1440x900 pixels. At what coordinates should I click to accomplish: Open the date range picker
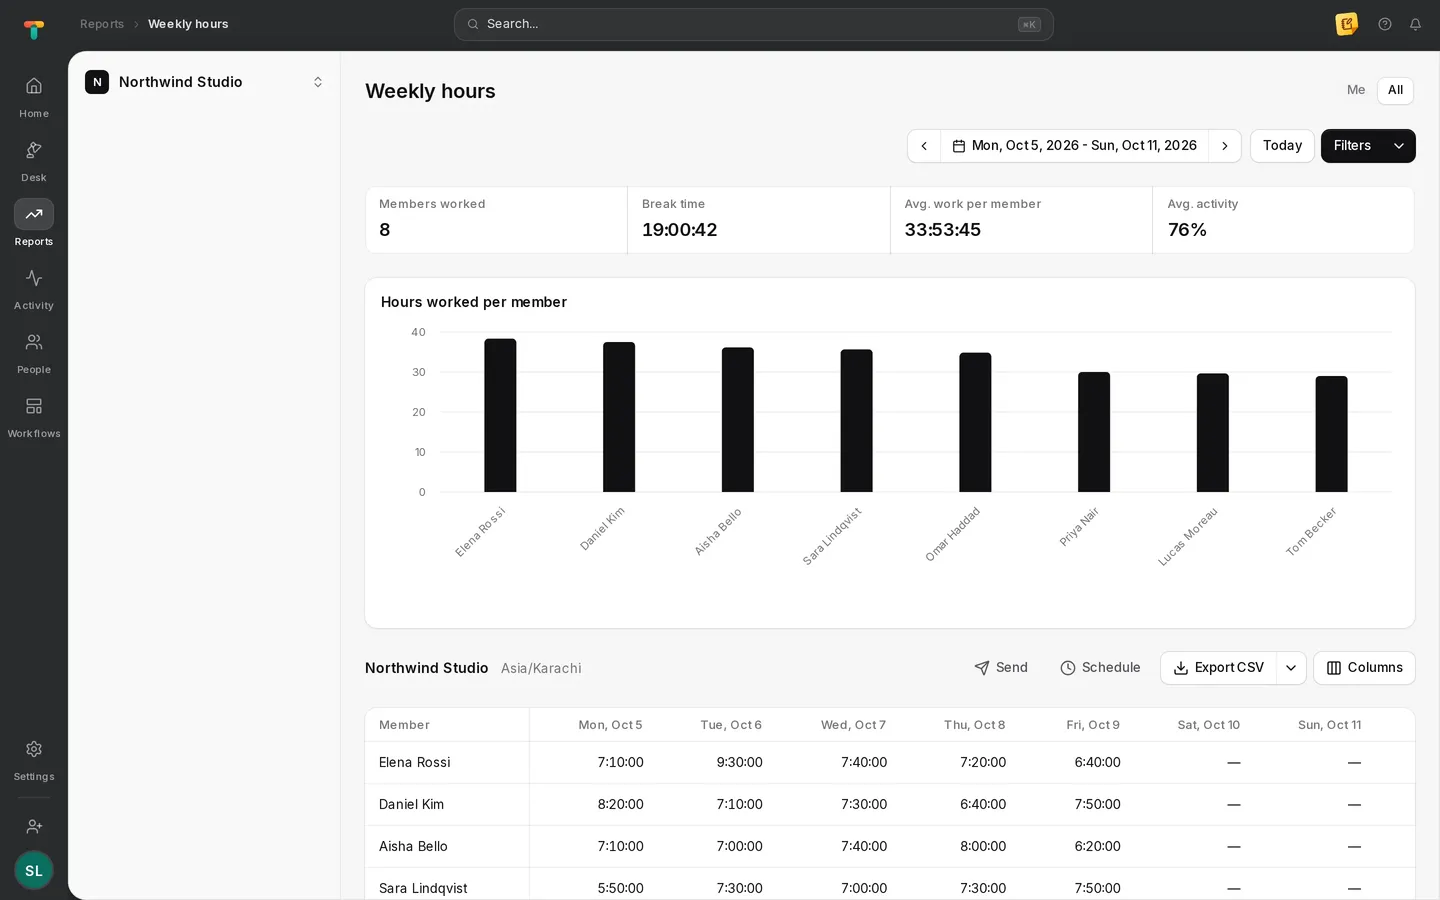click(x=1074, y=146)
